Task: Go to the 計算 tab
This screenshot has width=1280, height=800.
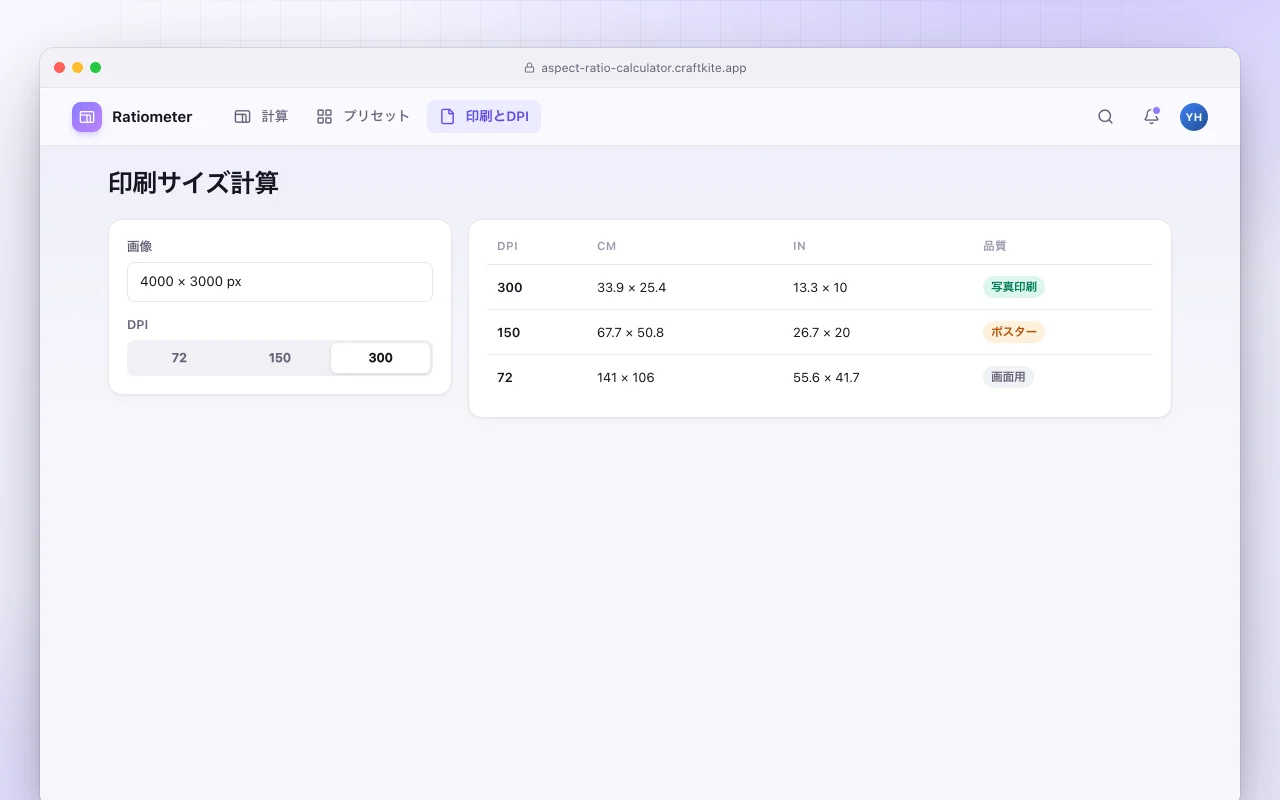Action: click(x=261, y=117)
